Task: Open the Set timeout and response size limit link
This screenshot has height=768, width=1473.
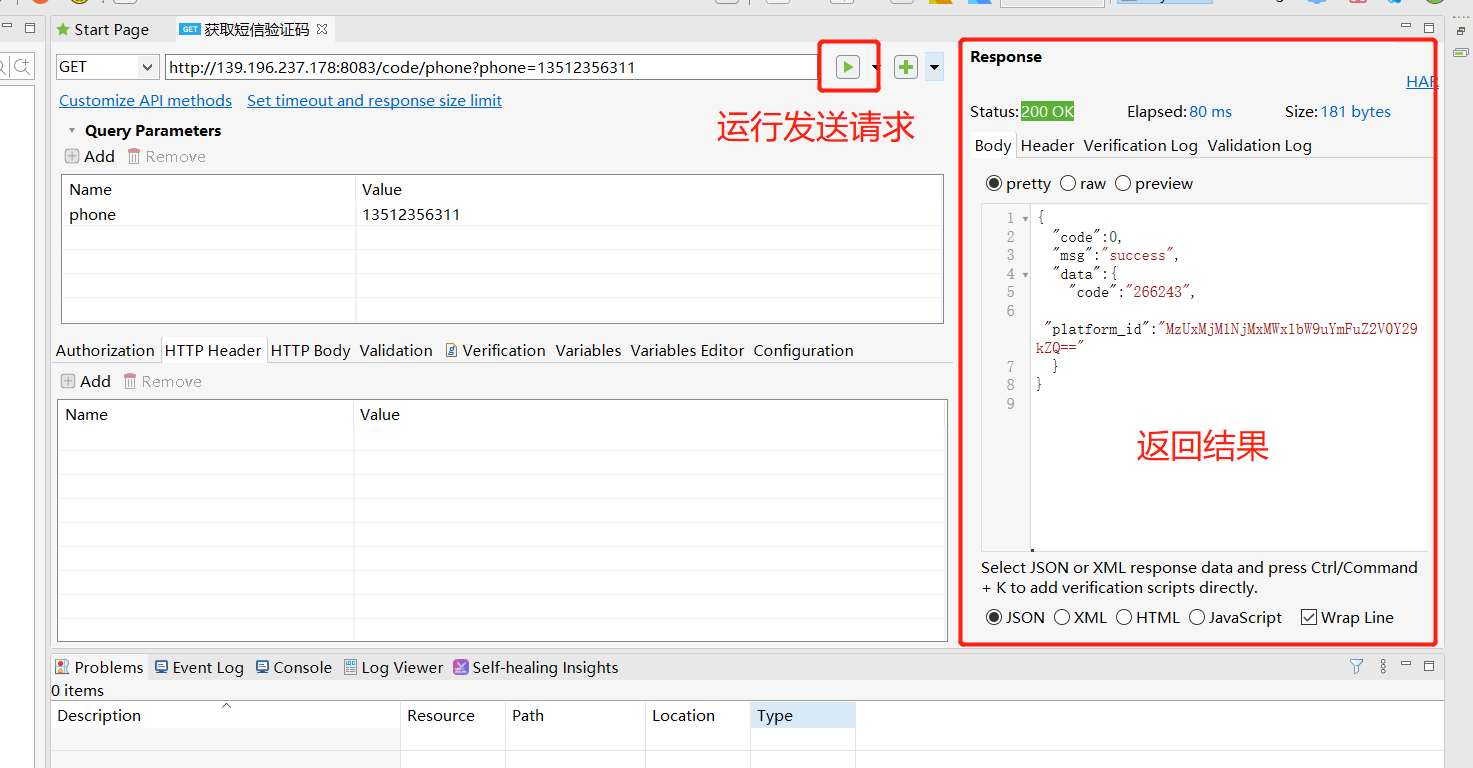Action: (x=374, y=100)
